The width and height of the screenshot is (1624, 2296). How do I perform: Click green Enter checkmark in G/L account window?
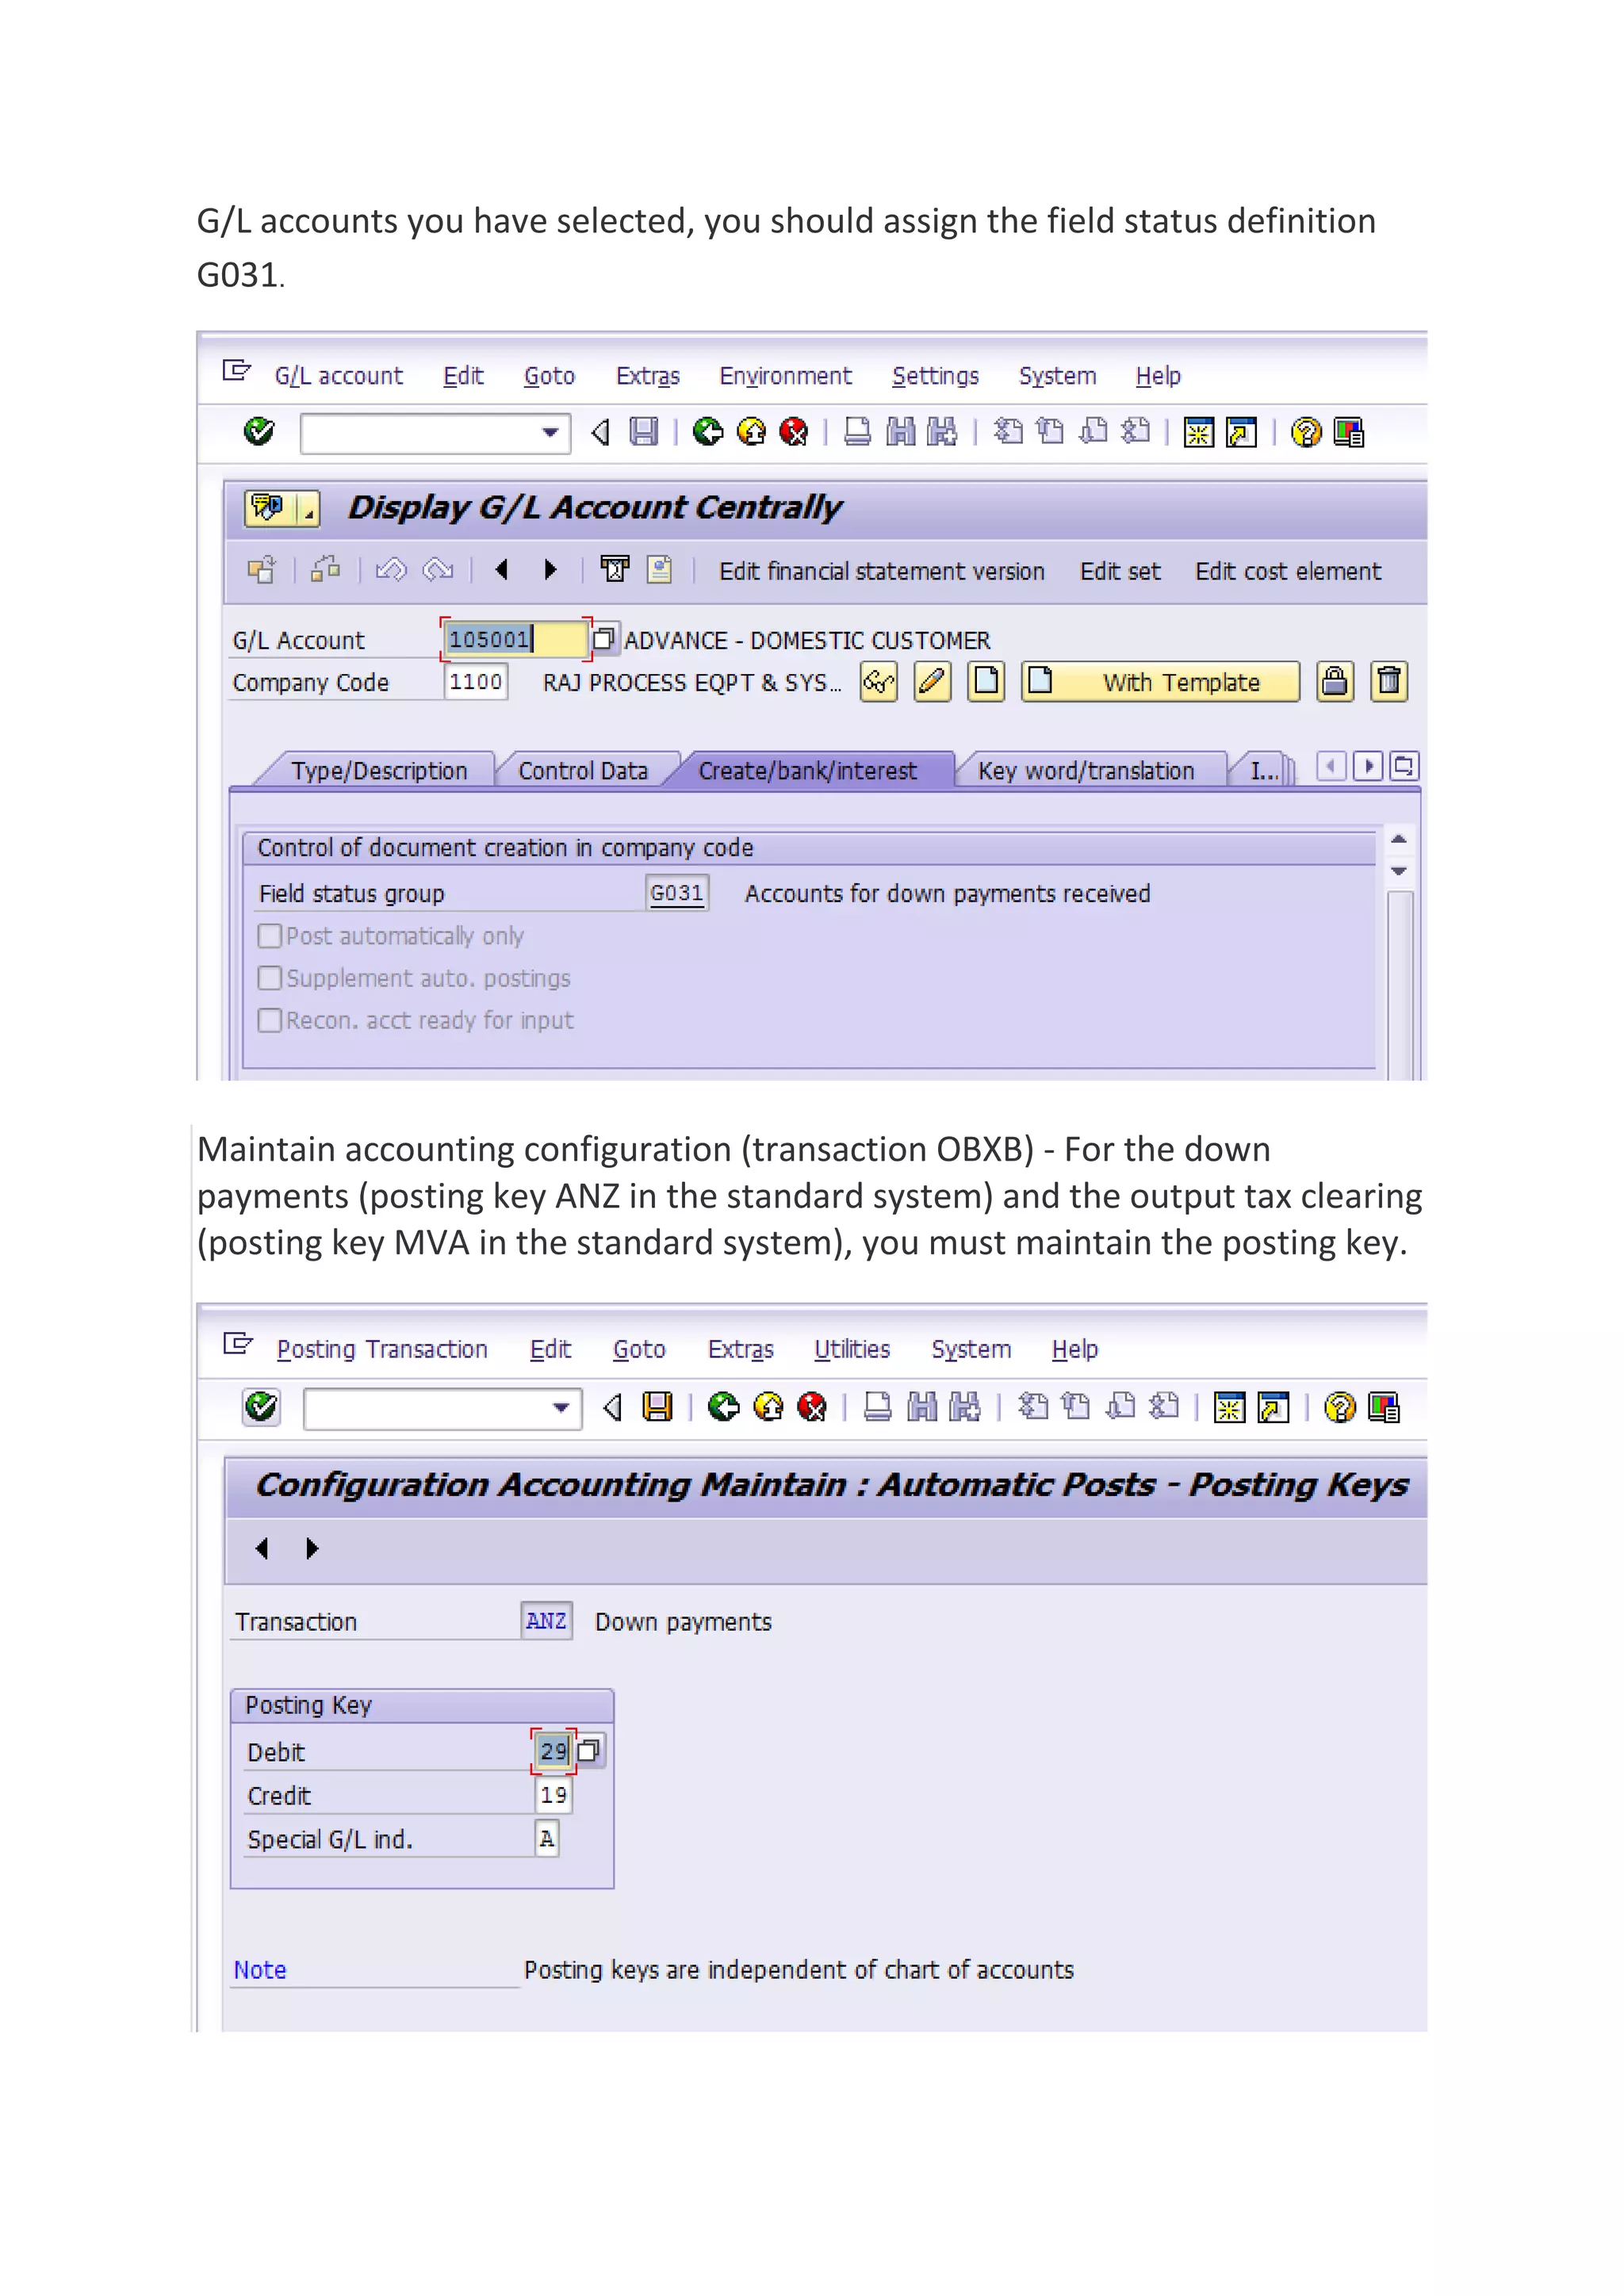click(259, 432)
